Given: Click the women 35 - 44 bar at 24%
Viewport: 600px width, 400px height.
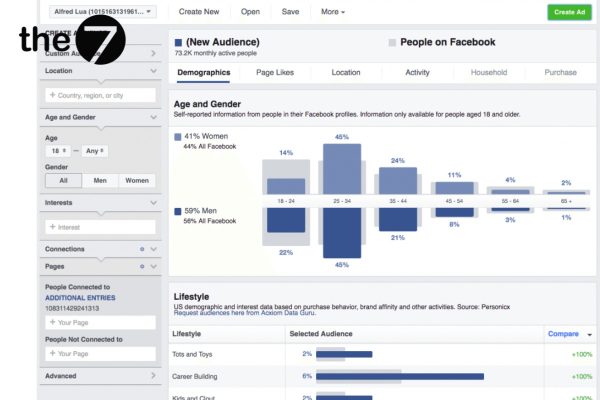Looking at the screenshot, I should click(398, 181).
